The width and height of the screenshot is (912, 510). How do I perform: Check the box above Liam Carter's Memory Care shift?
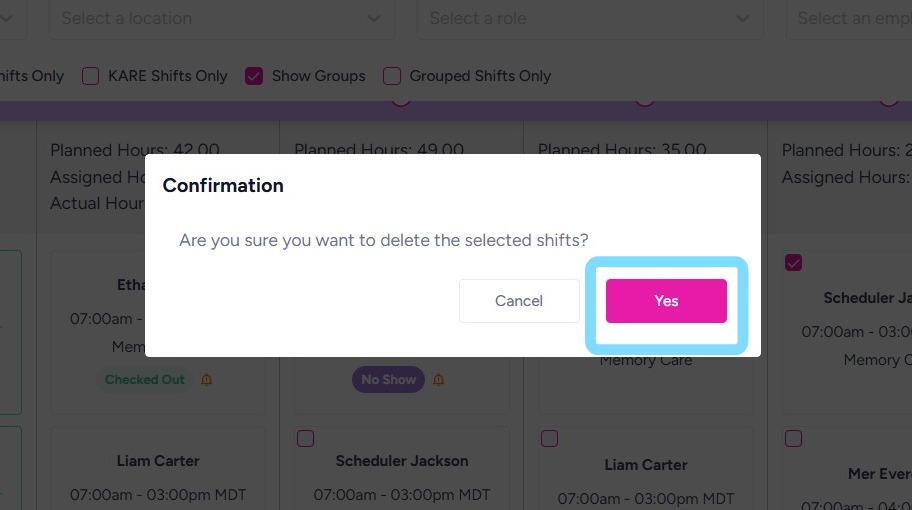click(549, 438)
